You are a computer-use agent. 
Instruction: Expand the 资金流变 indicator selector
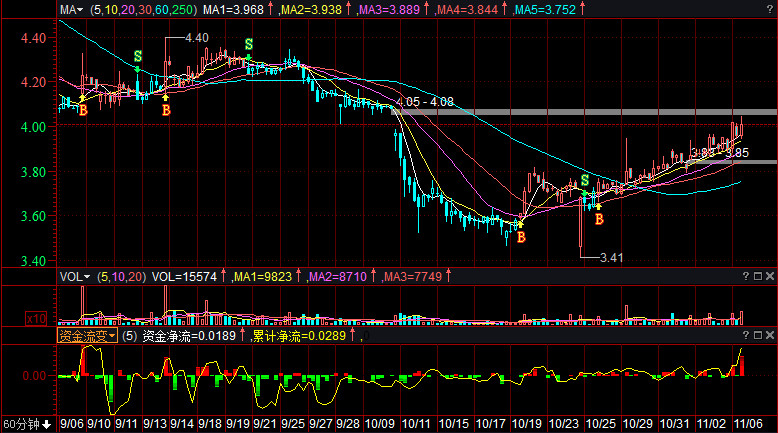pyautogui.click(x=87, y=337)
